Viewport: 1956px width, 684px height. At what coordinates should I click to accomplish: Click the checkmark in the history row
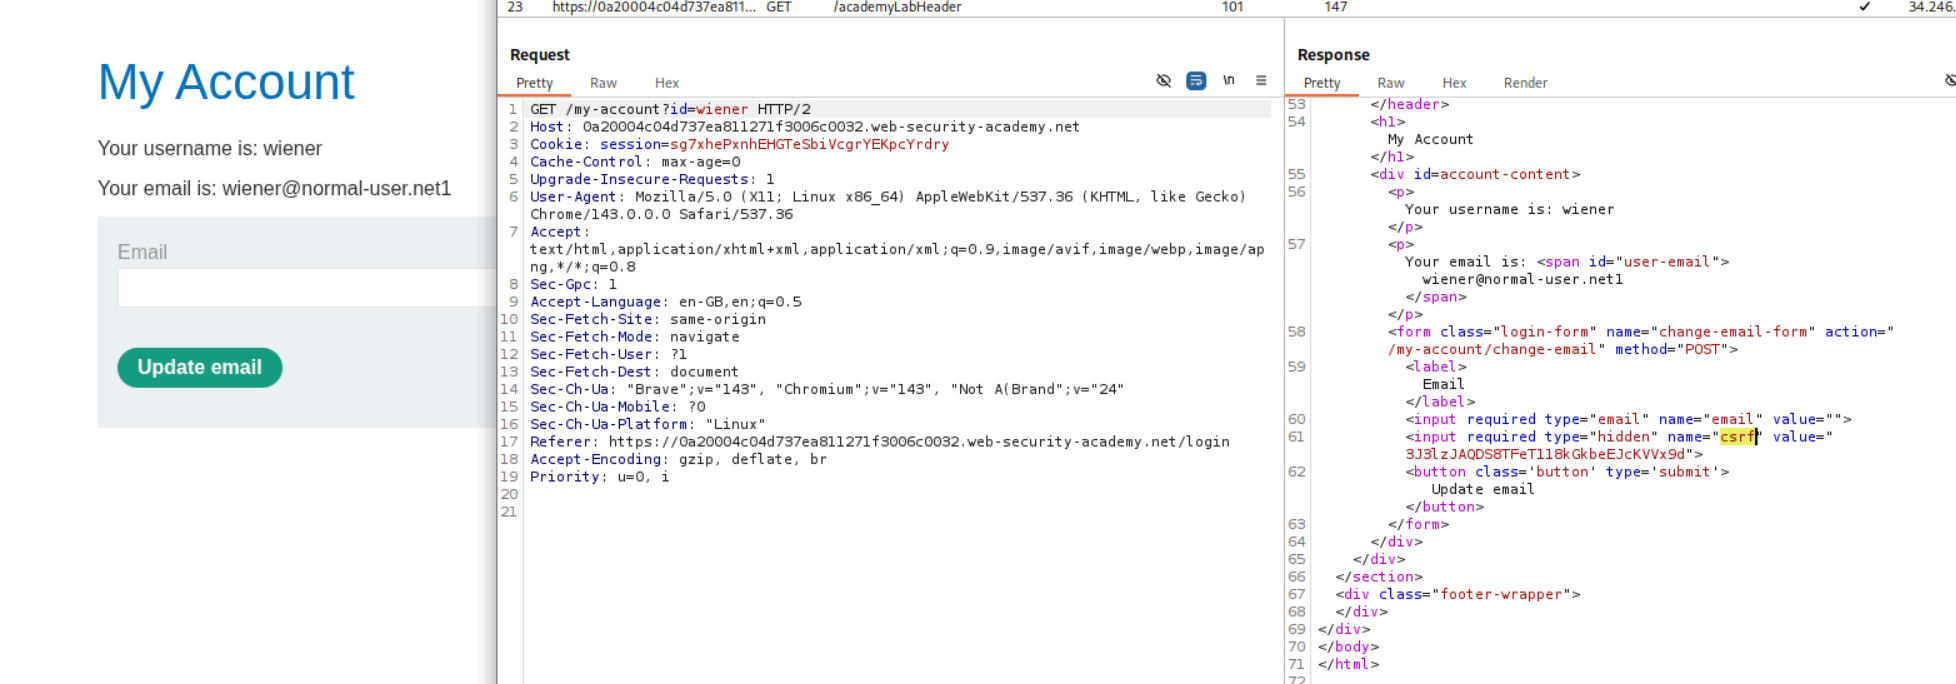[x=1864, y=7]
